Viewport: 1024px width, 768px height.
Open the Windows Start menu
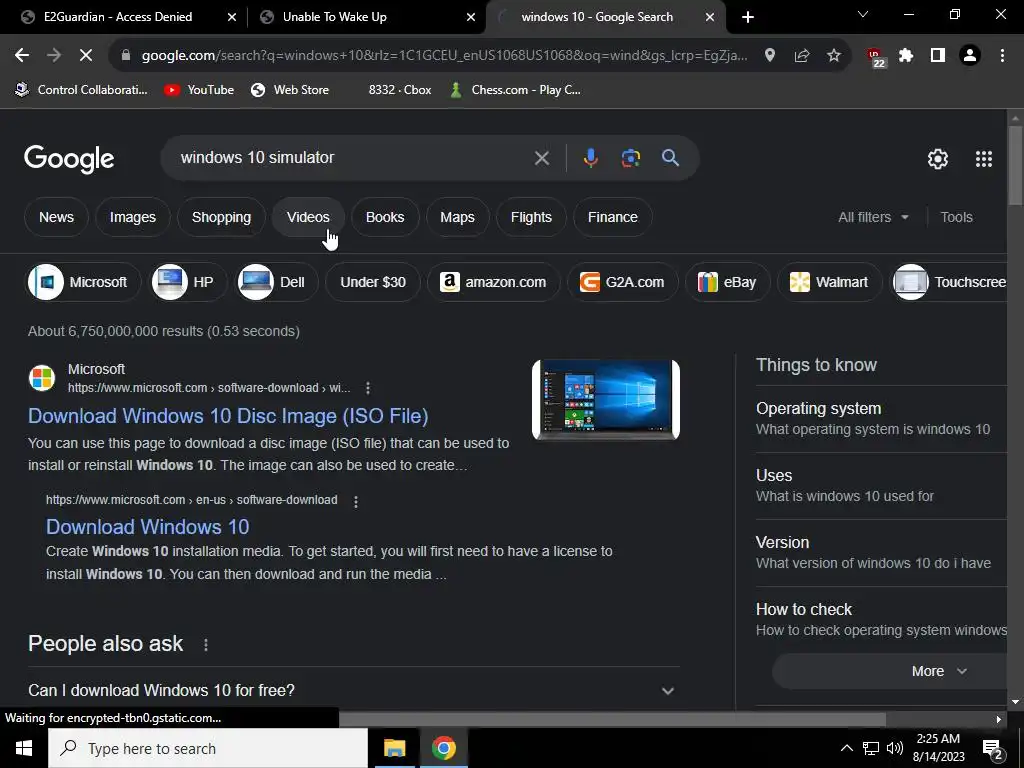[x=24, y=748]
